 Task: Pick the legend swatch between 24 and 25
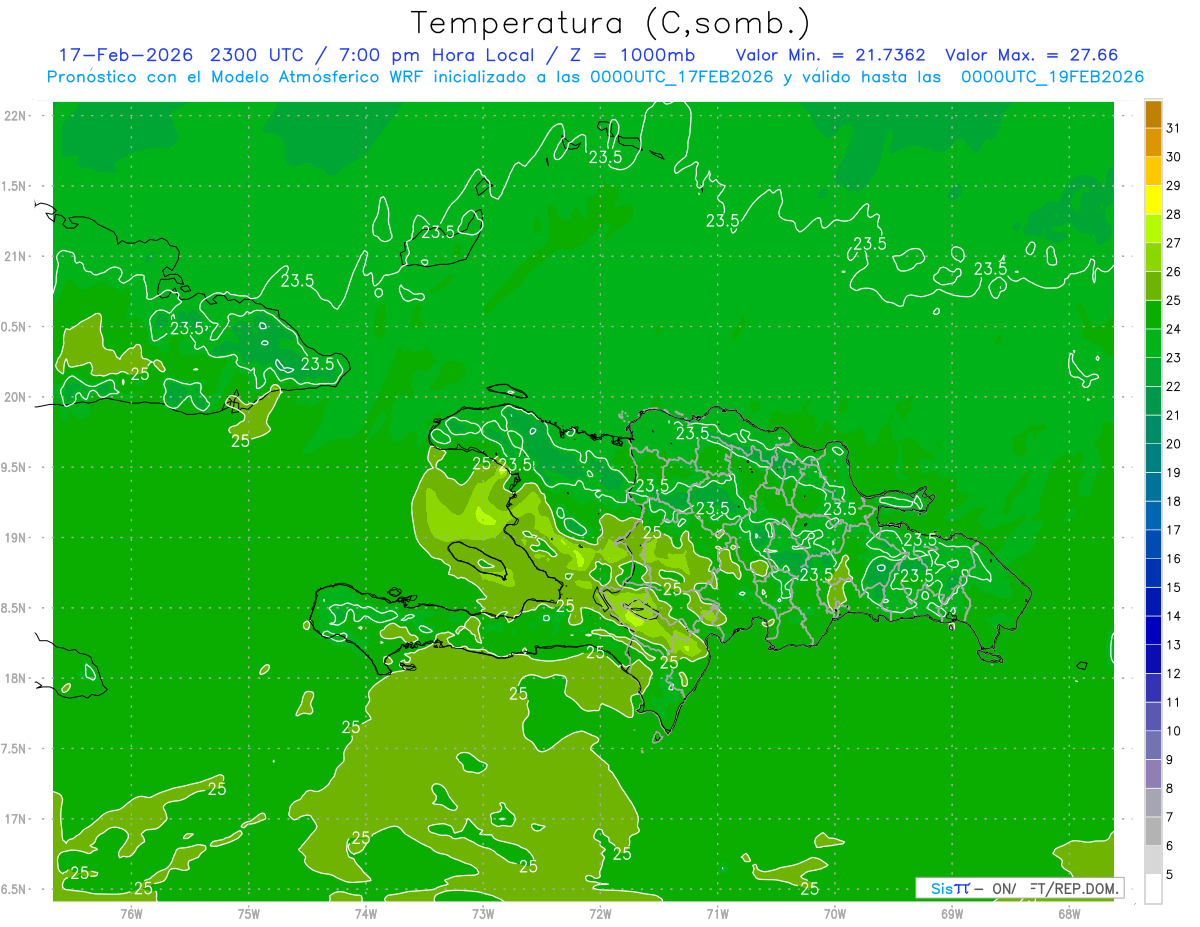point(1153,314)
